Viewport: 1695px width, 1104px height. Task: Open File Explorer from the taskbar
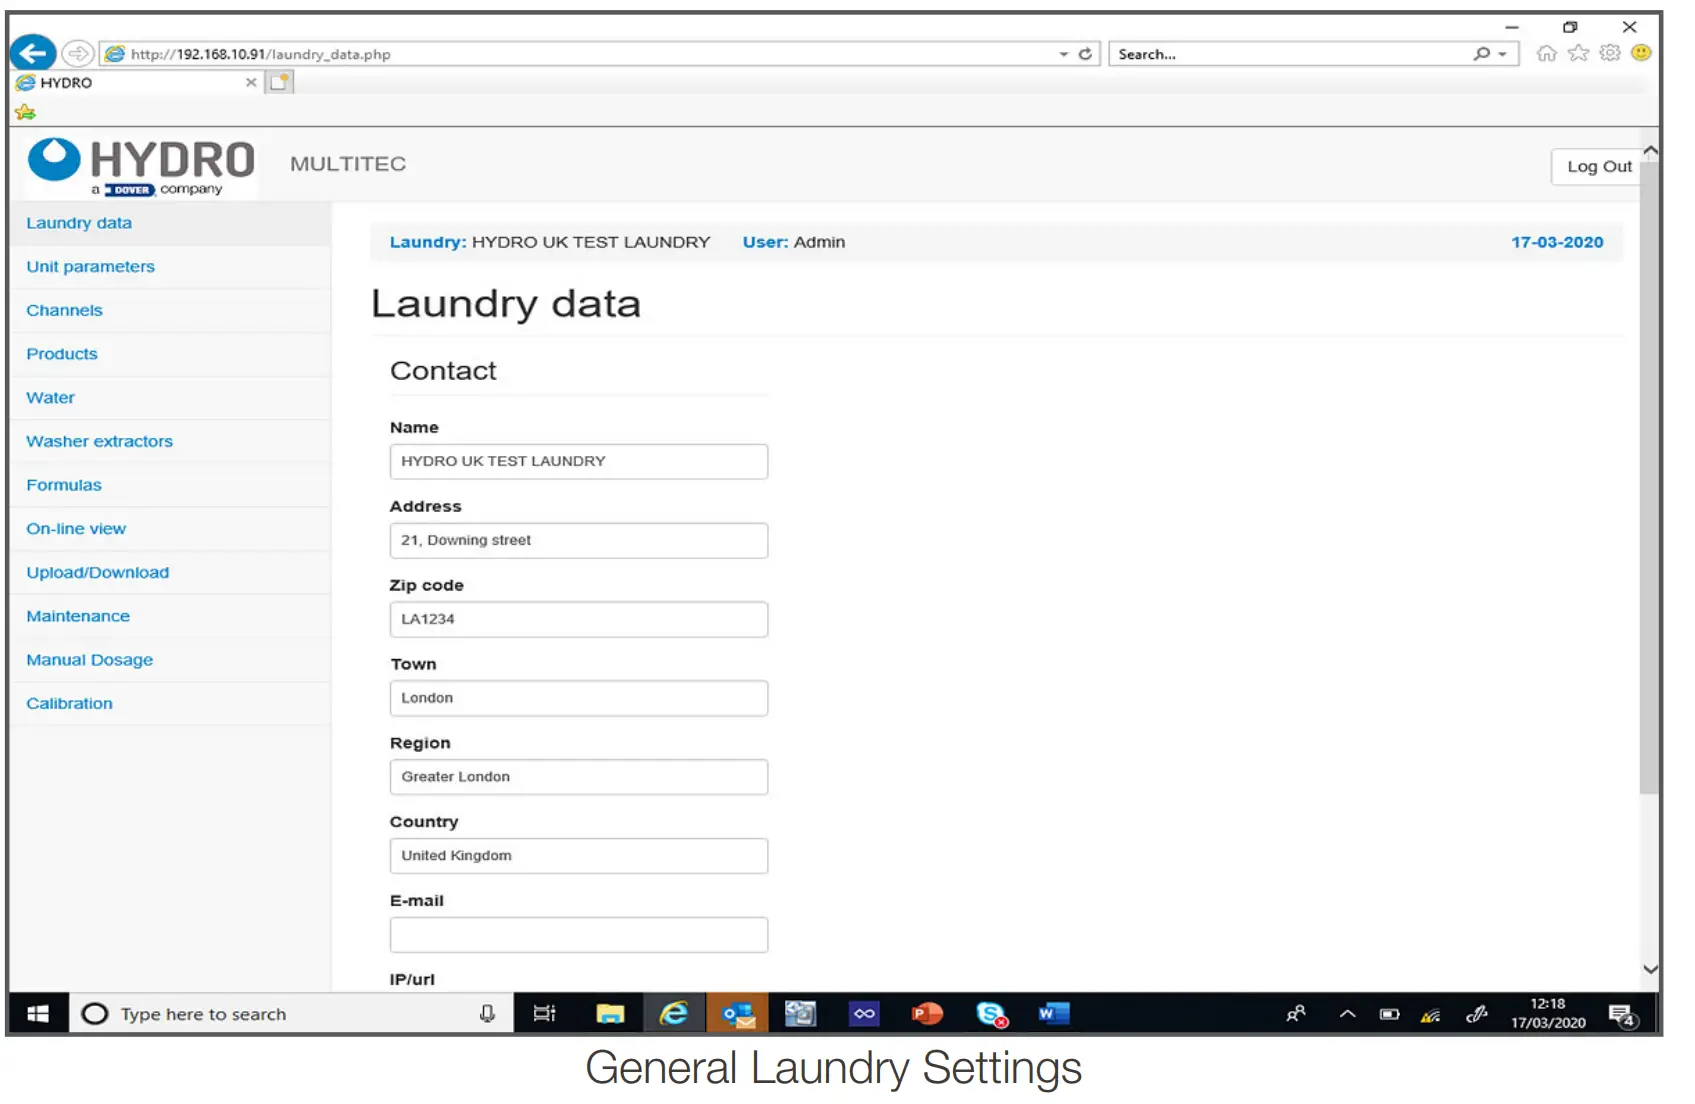(x=610, y=1014)
